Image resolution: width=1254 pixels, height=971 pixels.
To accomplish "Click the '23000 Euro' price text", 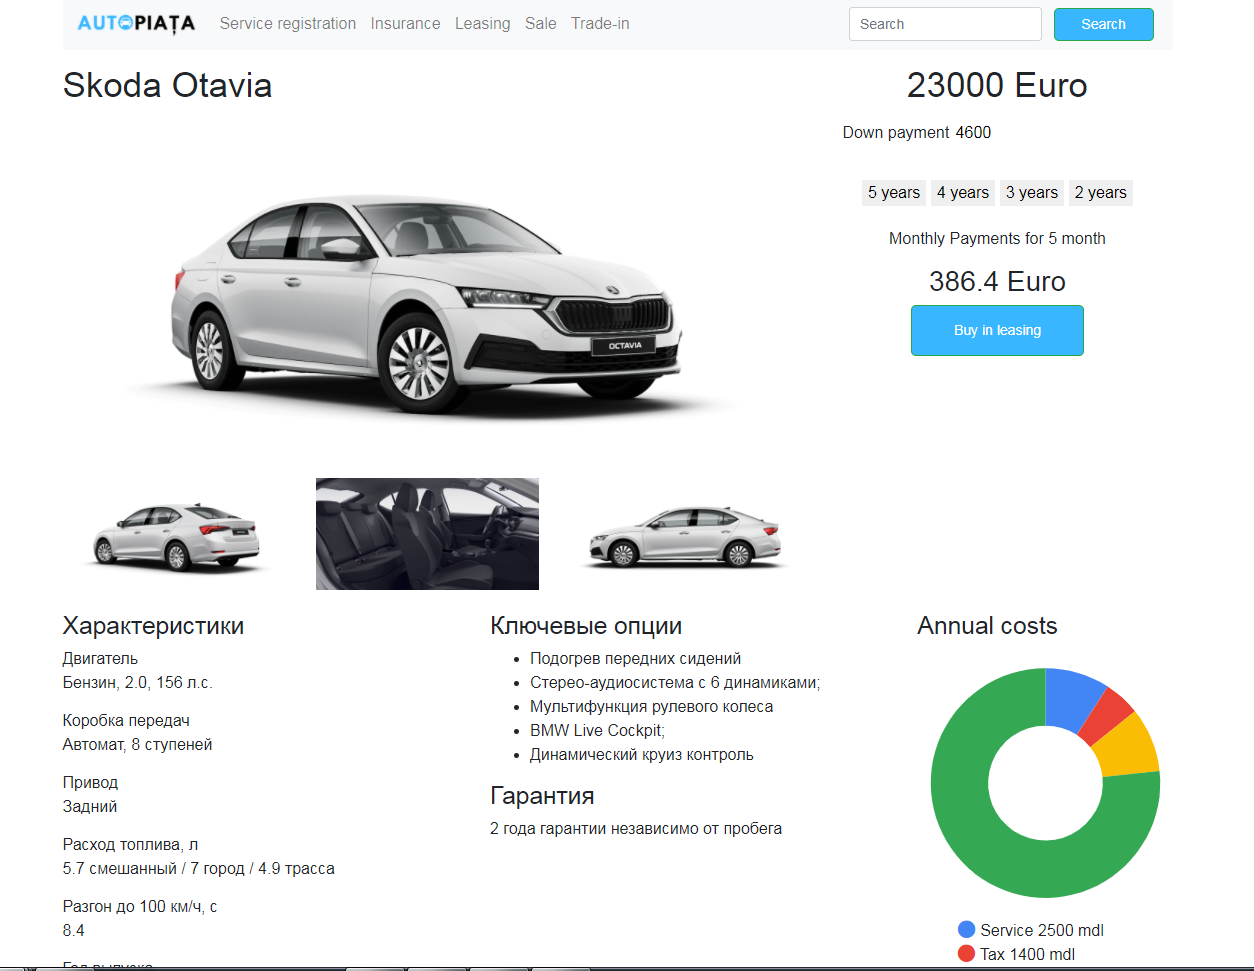I will coord(997,85).
